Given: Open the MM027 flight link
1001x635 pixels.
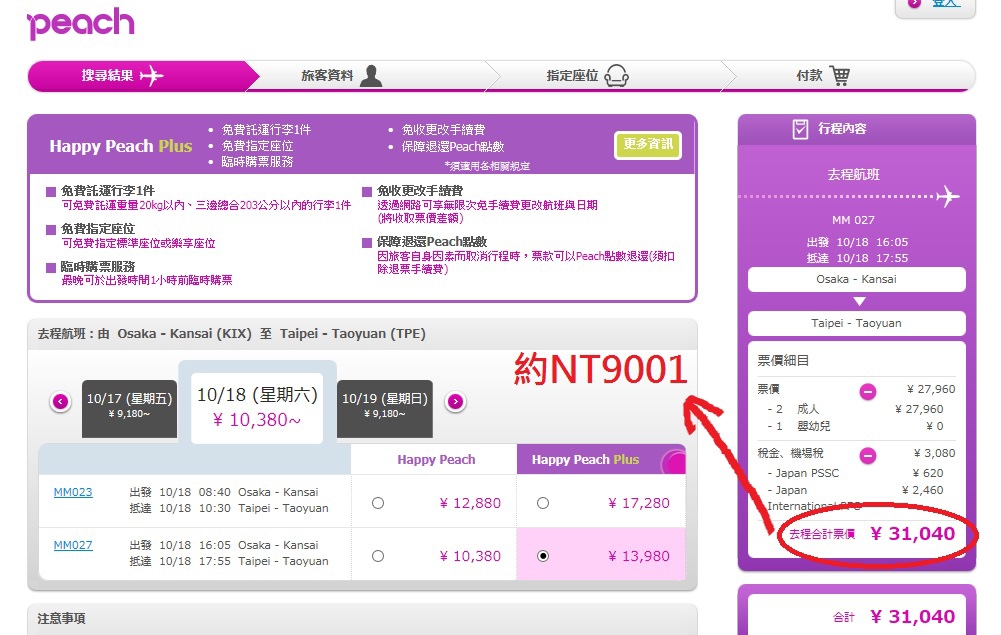Looking at the screenshot, I should pos(73,545).
